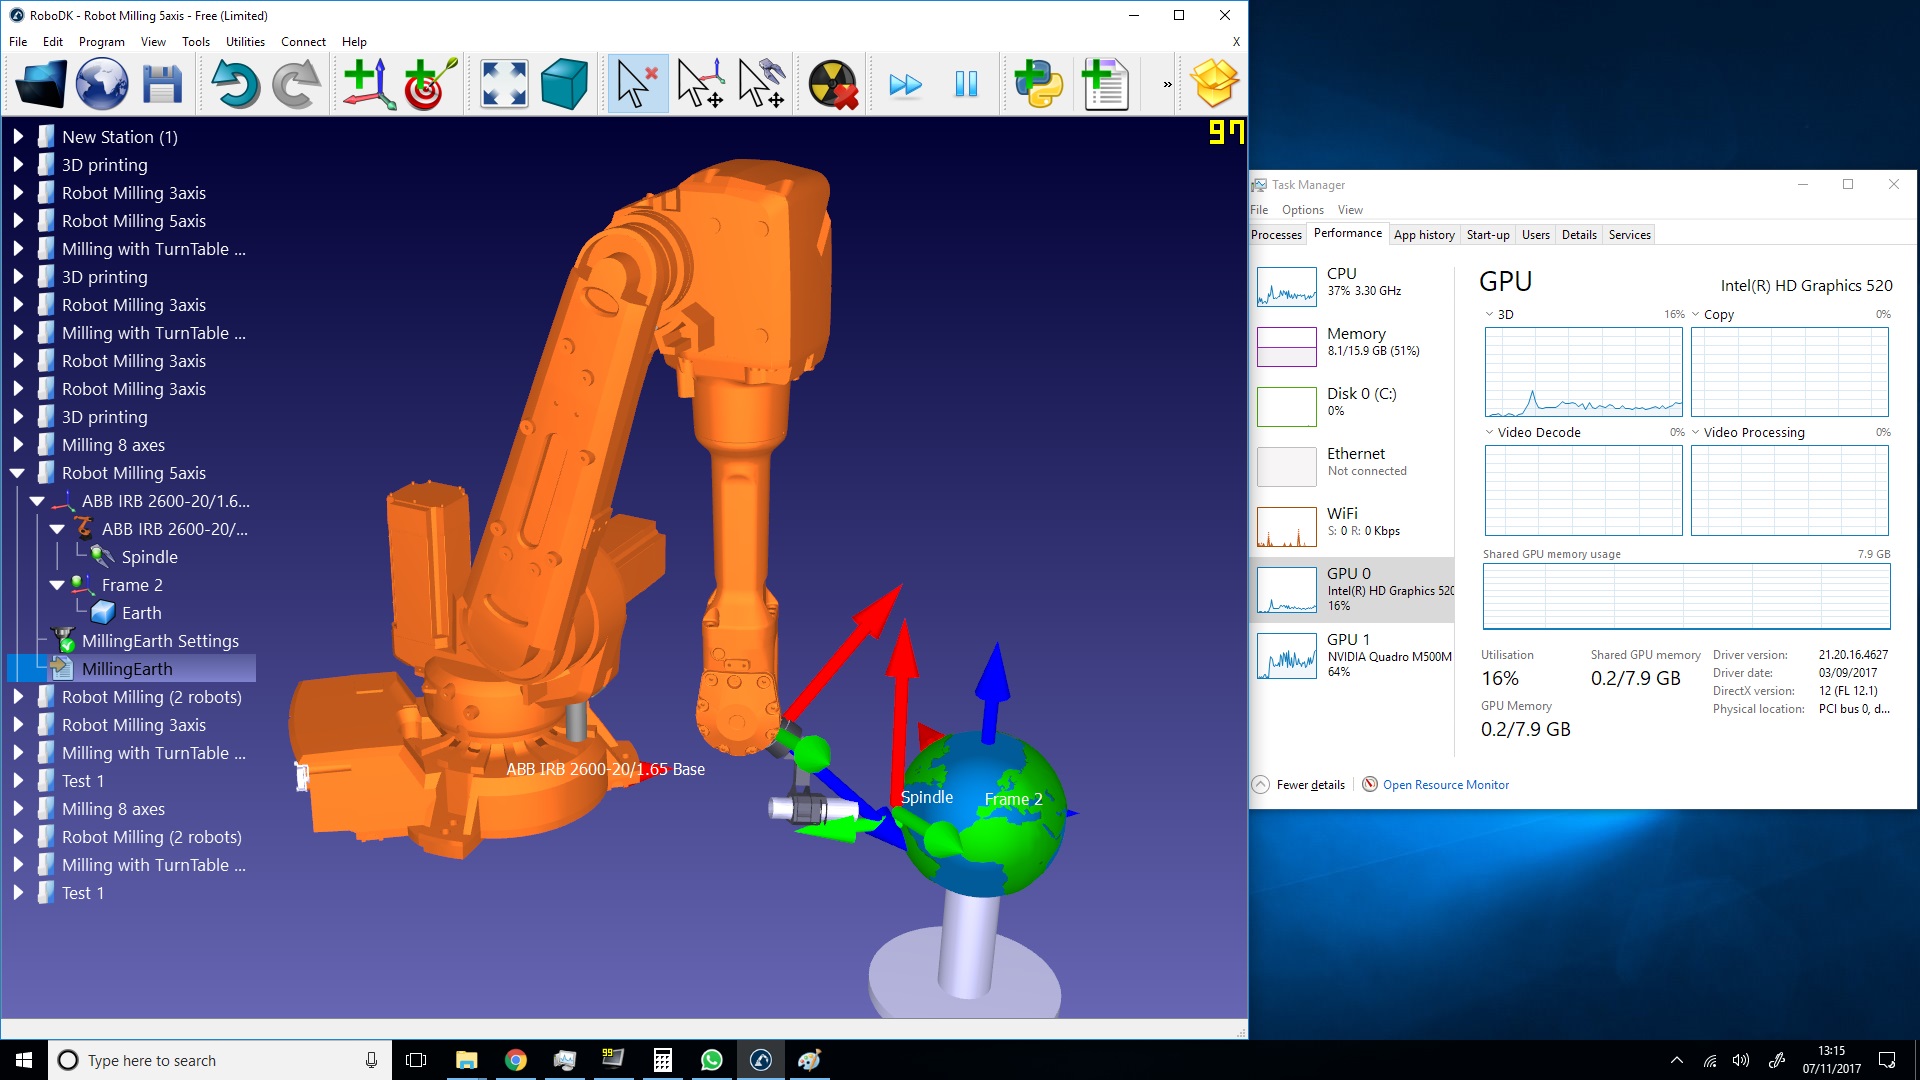Screen dimensions: 1920x1080
Task: Click the Add Python program icon
Action: [1038, 84]
